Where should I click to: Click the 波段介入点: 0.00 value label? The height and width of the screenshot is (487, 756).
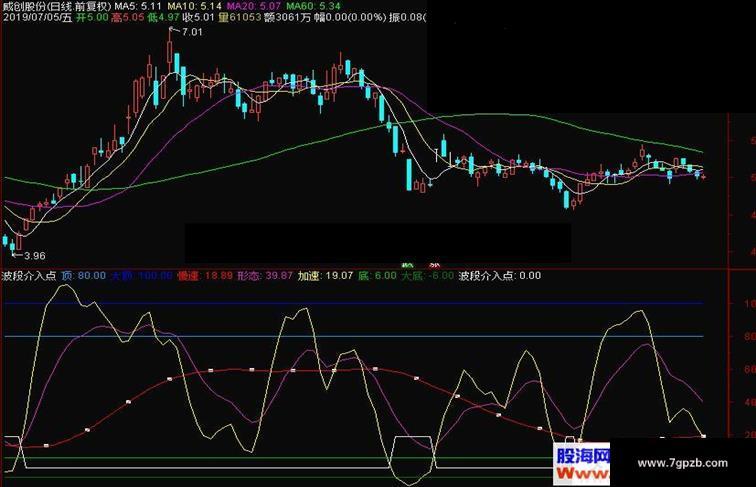pyautogui.click(x=500, y=276)
